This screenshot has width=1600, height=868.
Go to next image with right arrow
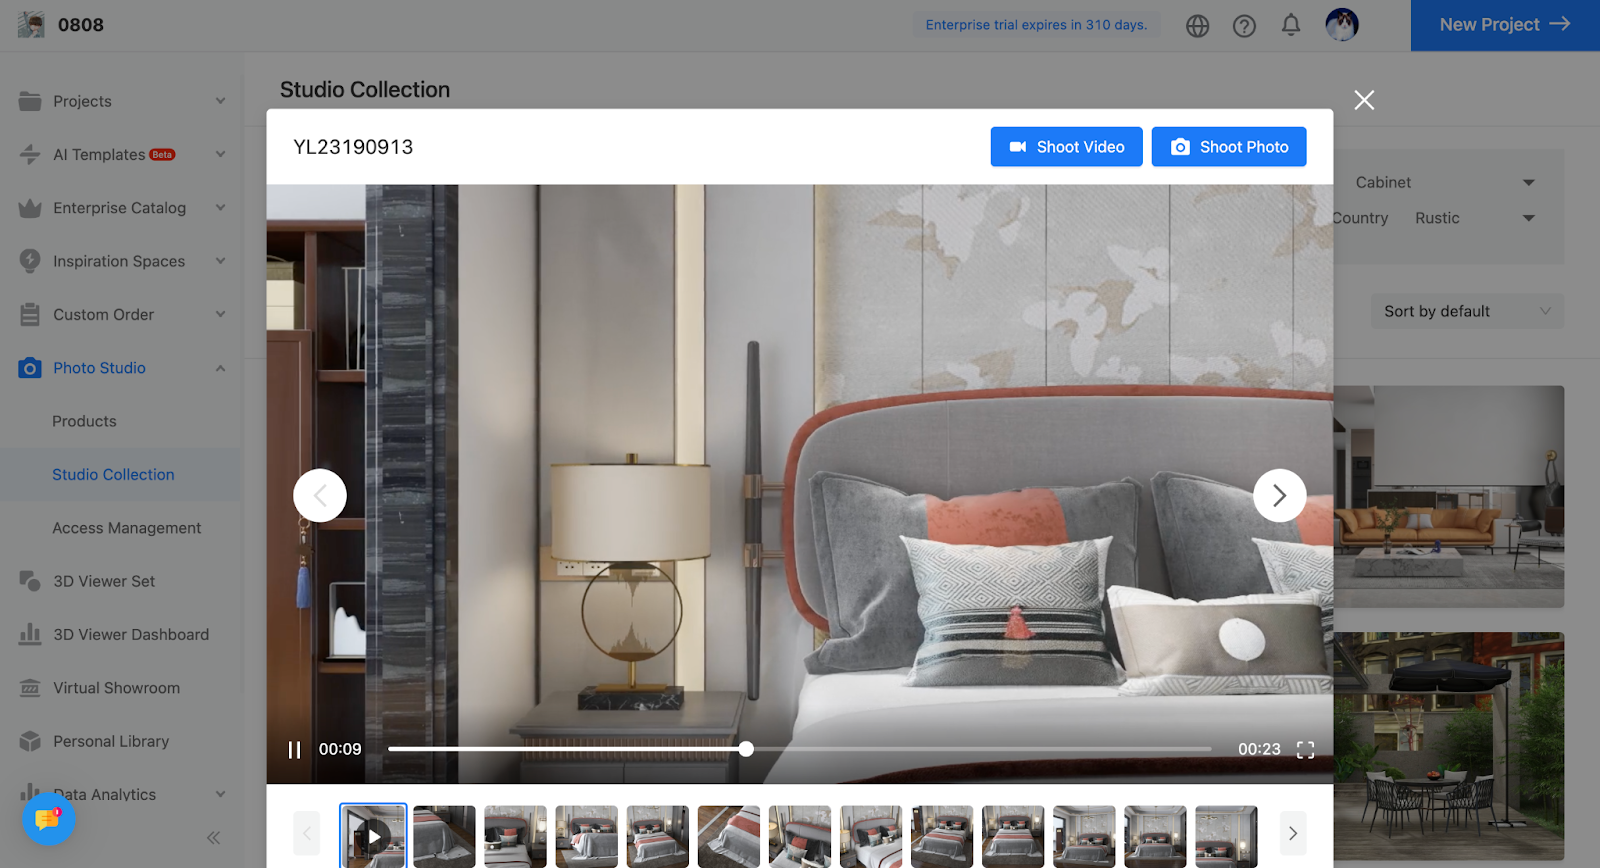[1279, 495]
